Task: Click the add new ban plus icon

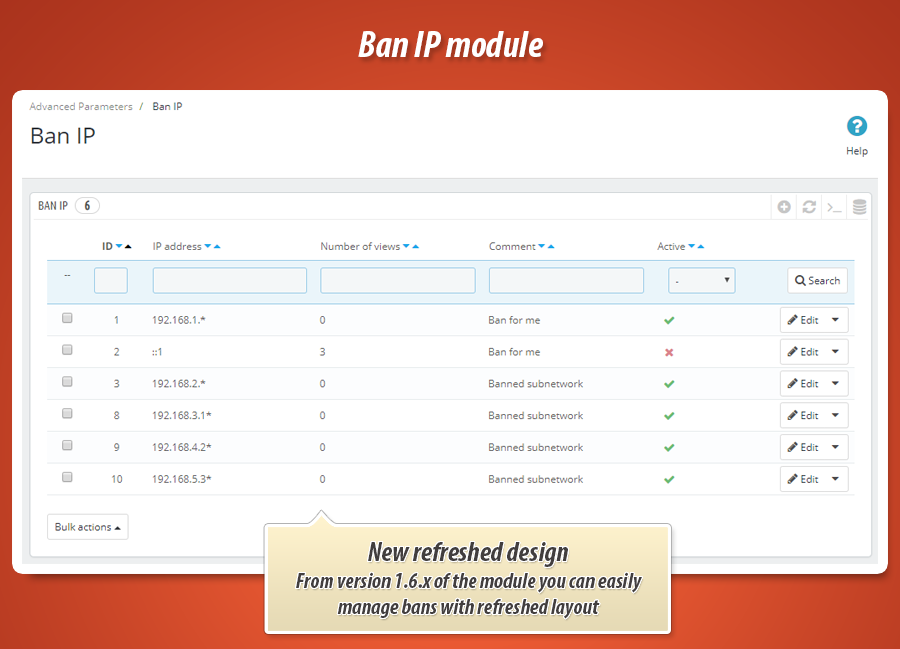Action: click(x=784, y=207)
